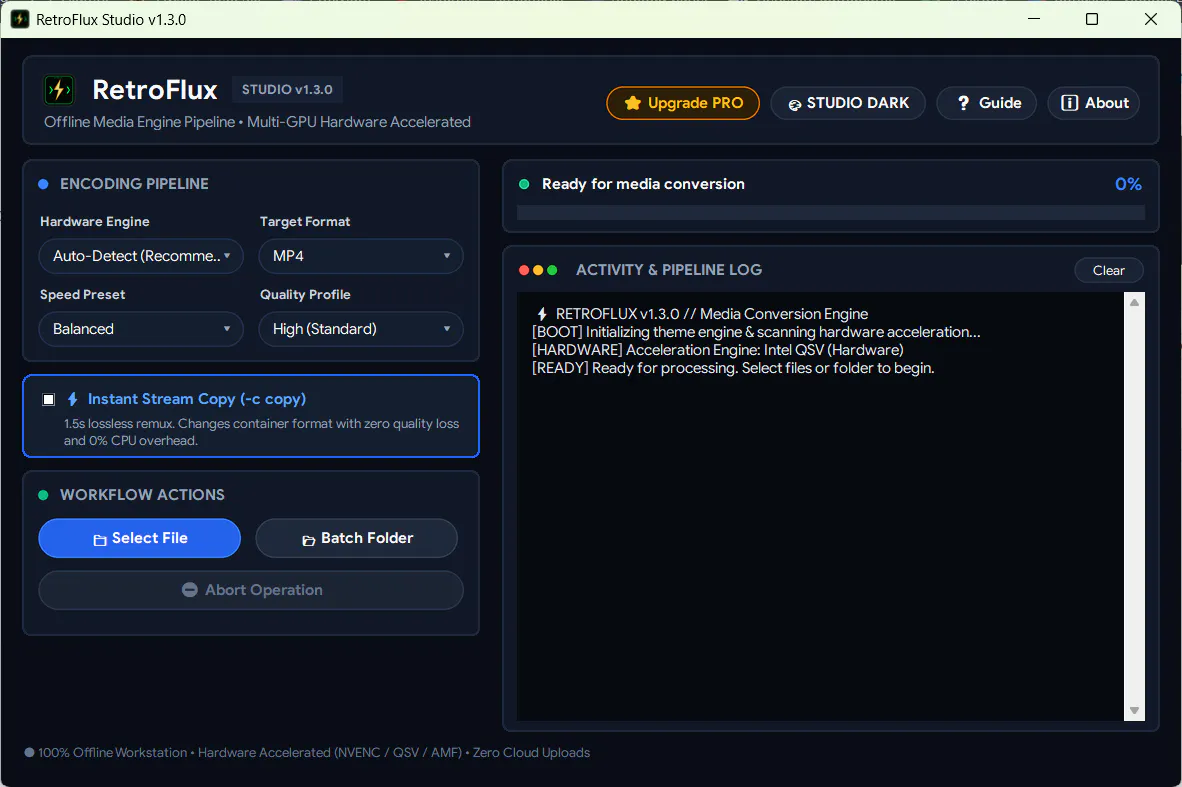Screen dimensions: 1182x787
Task: Switch theme with the STUDIO DARK button
Action: point(848,103)
